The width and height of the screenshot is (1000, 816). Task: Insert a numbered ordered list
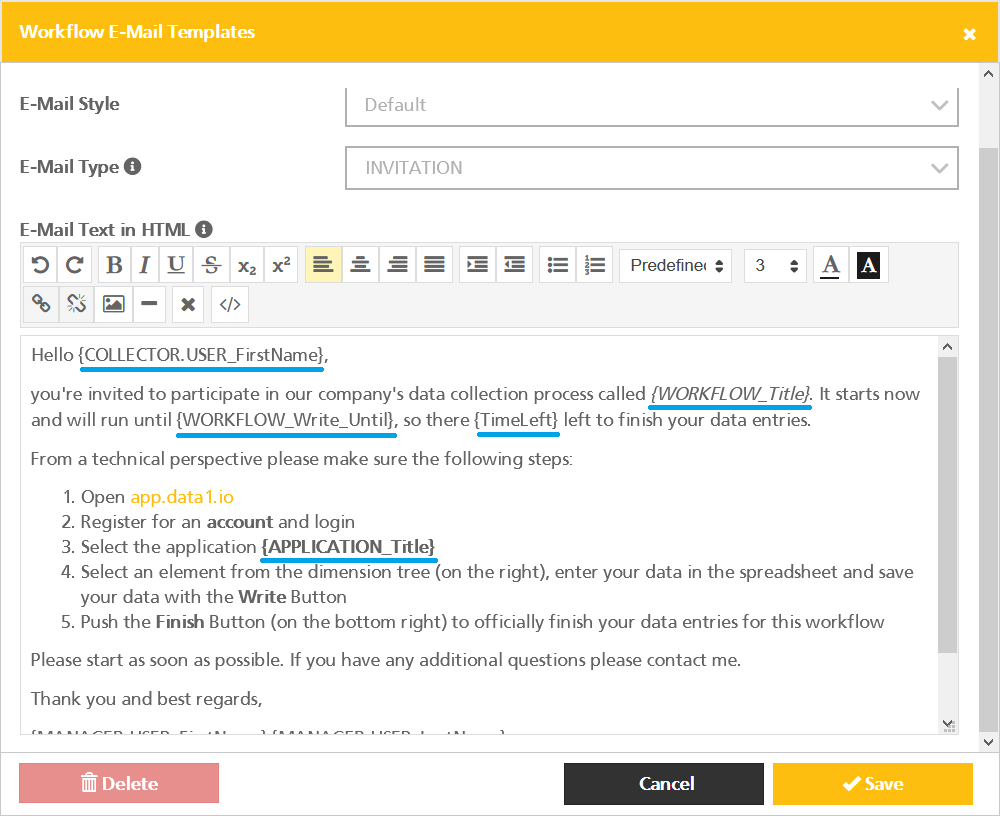595,265
